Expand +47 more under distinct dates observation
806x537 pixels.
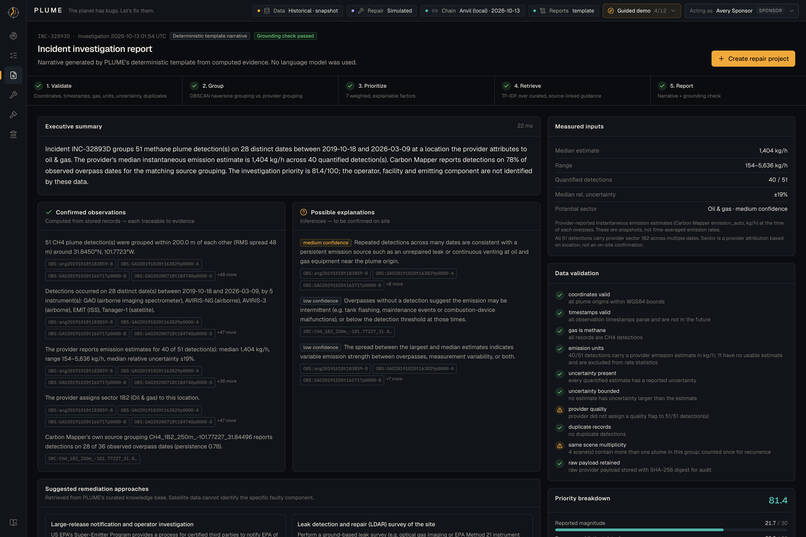227,332
